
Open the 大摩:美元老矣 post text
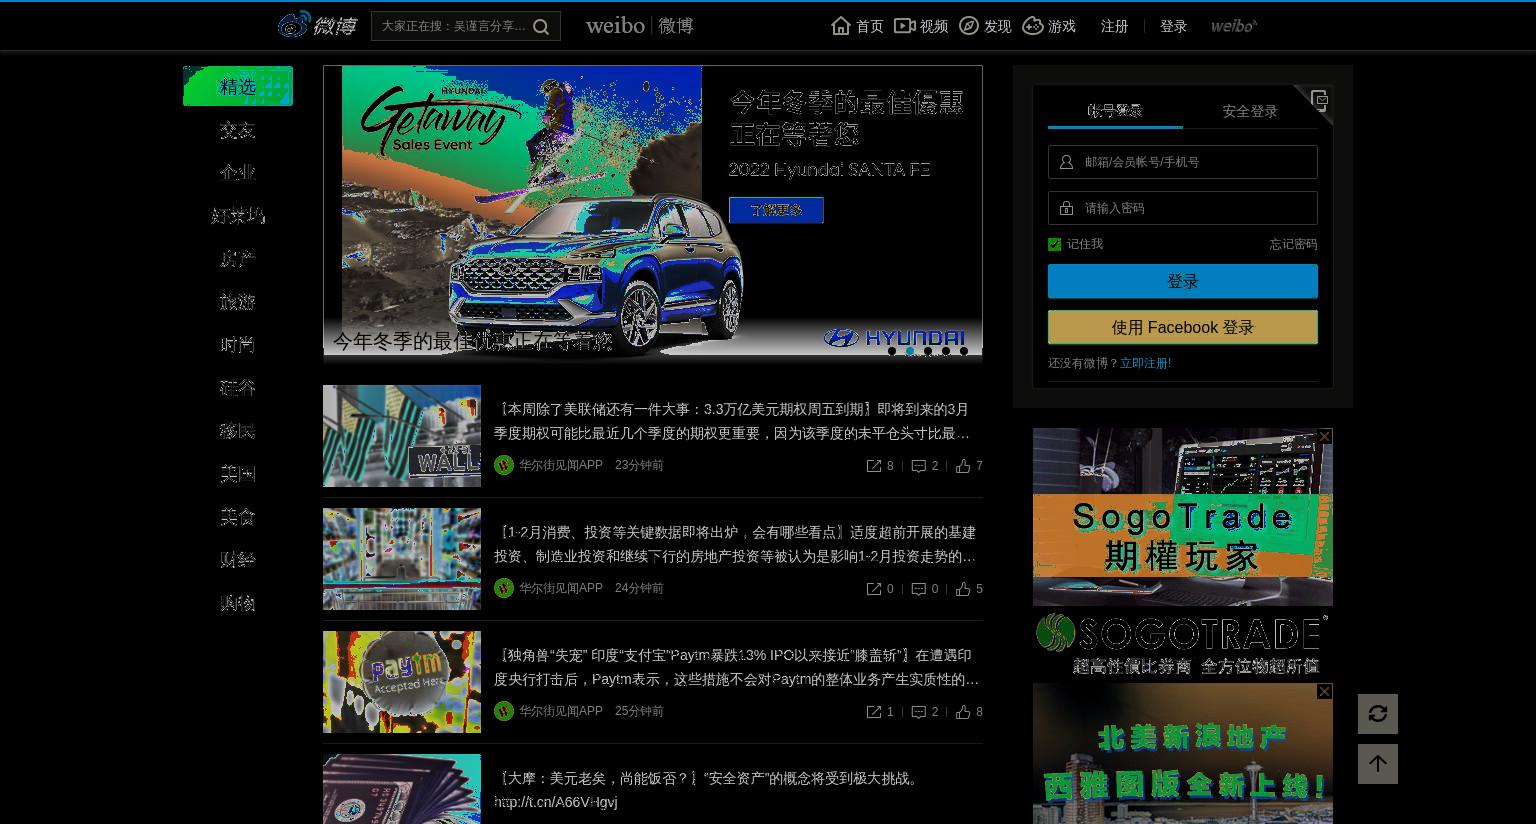click(x=708, y=778)
